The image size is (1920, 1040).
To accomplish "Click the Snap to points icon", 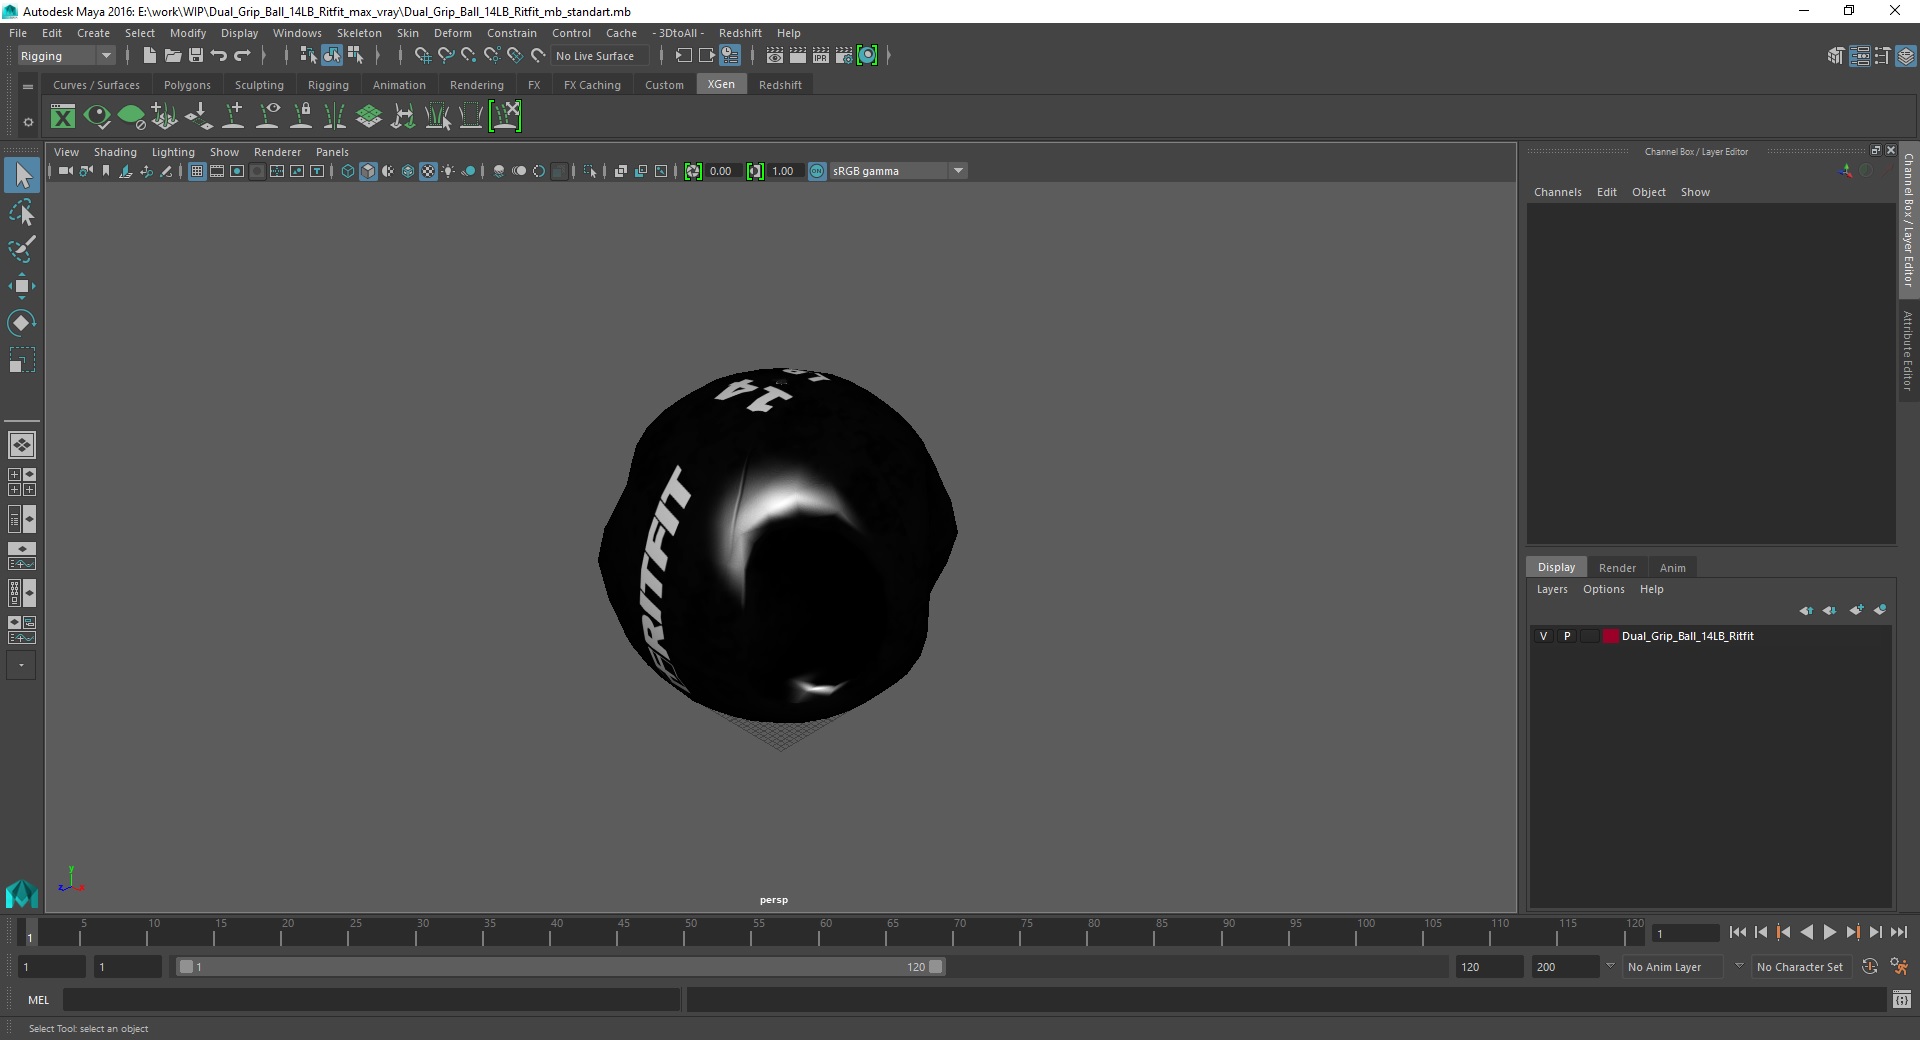I will [469, 56].
